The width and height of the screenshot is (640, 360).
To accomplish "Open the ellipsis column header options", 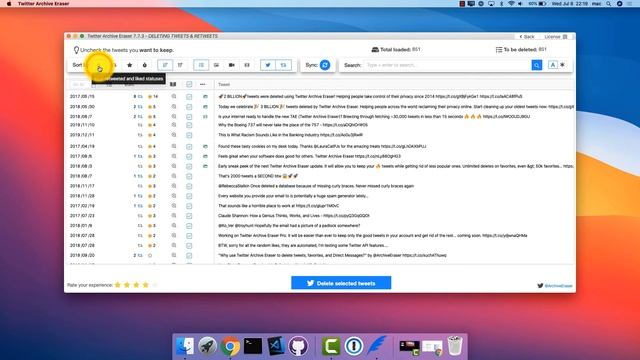I will (202, 84).
